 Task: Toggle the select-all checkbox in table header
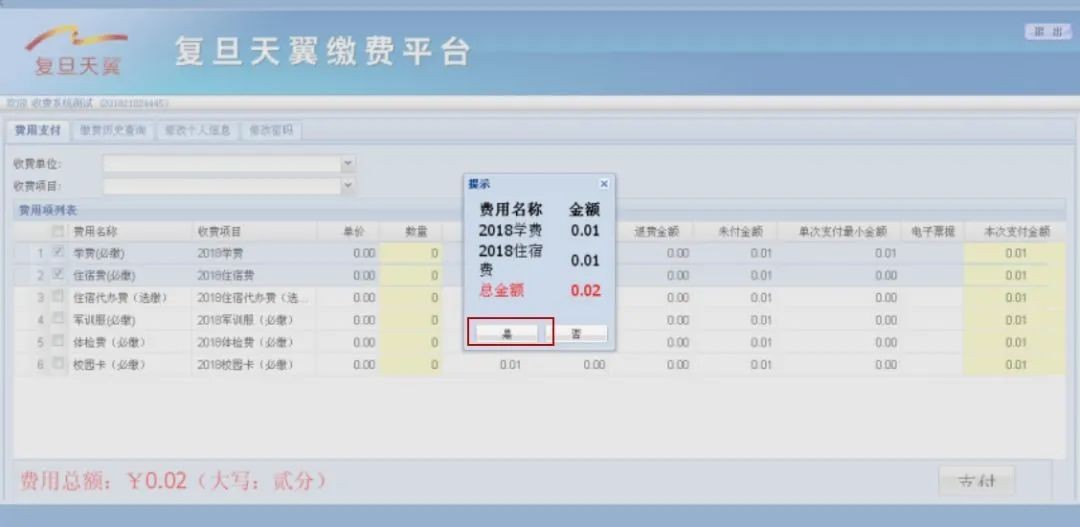click(x=57, y=231)
